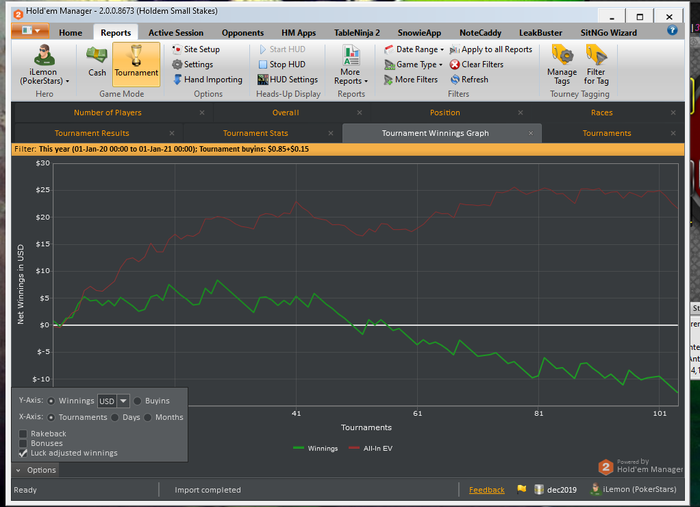Image resolution: width=700 pixels, height=507 pixels.
Task: Open Filter for Tag
Action: point(596,65)
